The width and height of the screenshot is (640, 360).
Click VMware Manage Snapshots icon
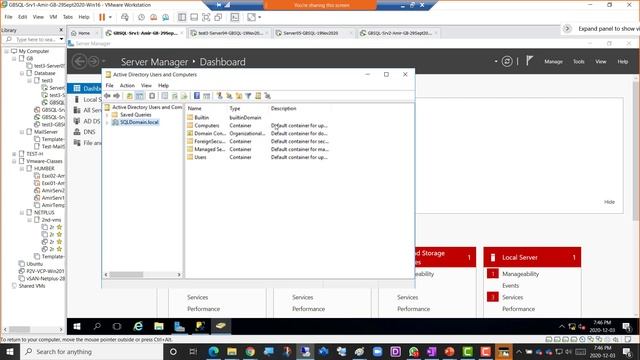pos(166,17)
